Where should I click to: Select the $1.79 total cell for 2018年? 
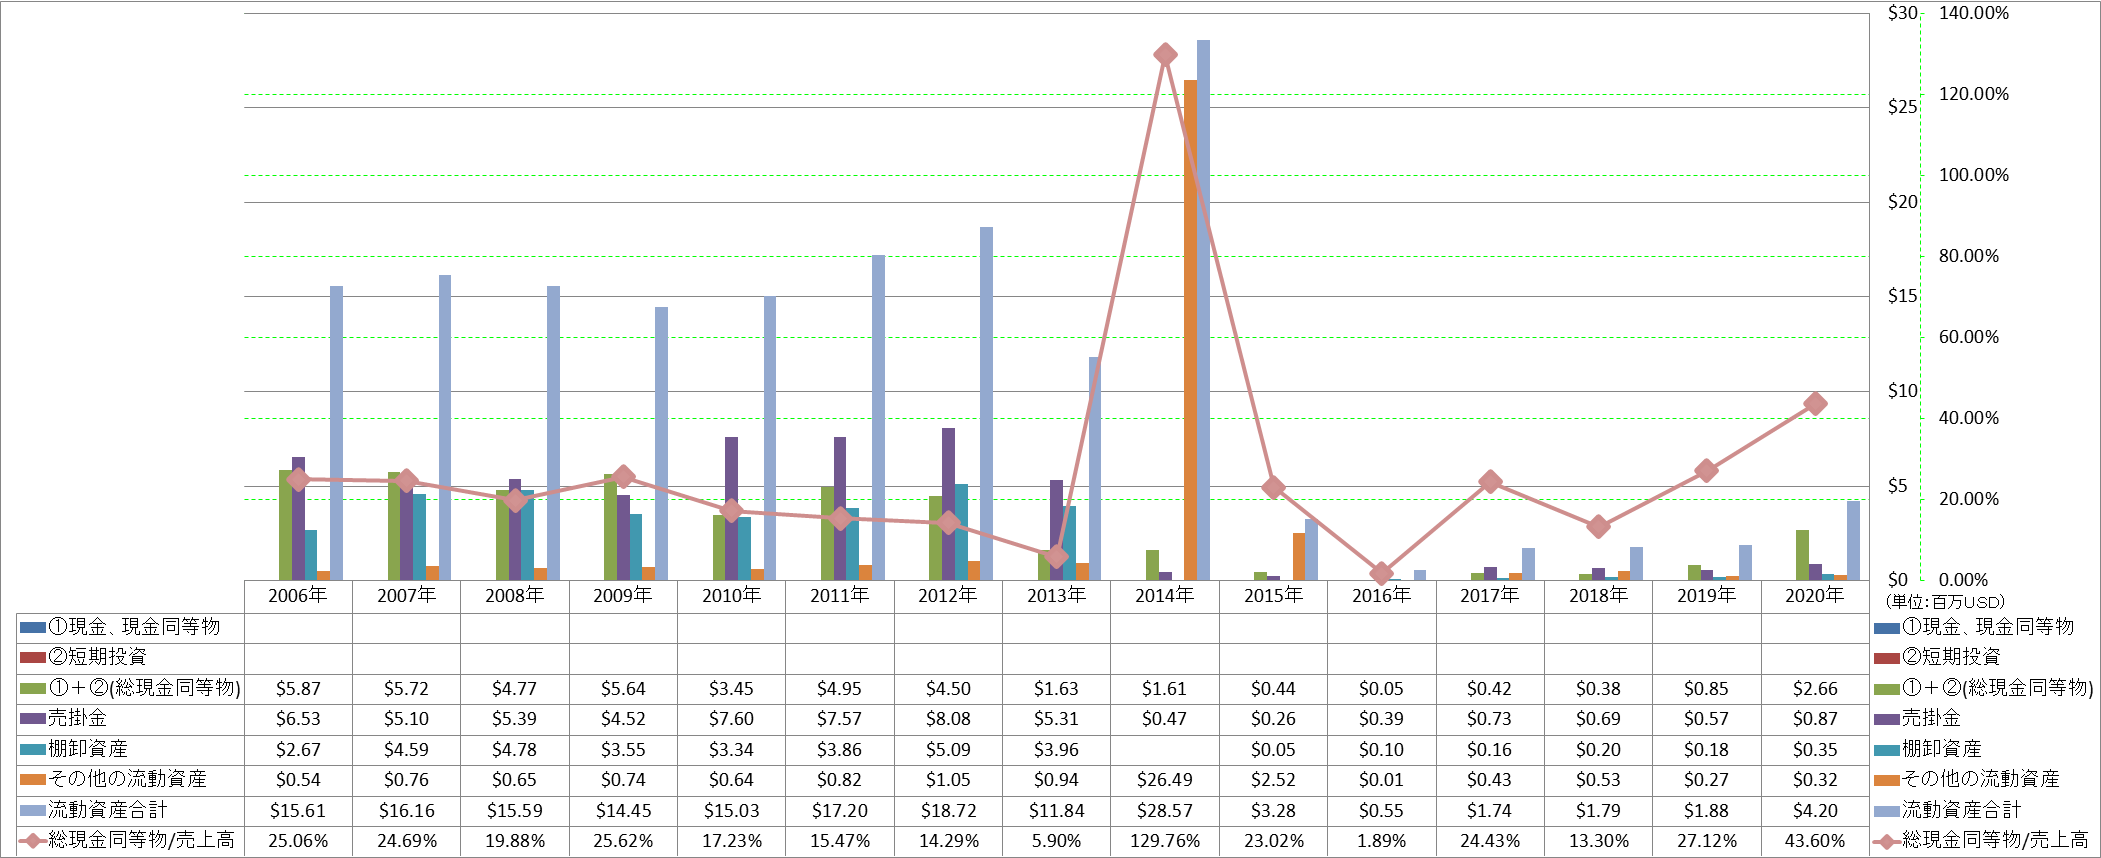pyautogui.click(x=1598, y=811)
